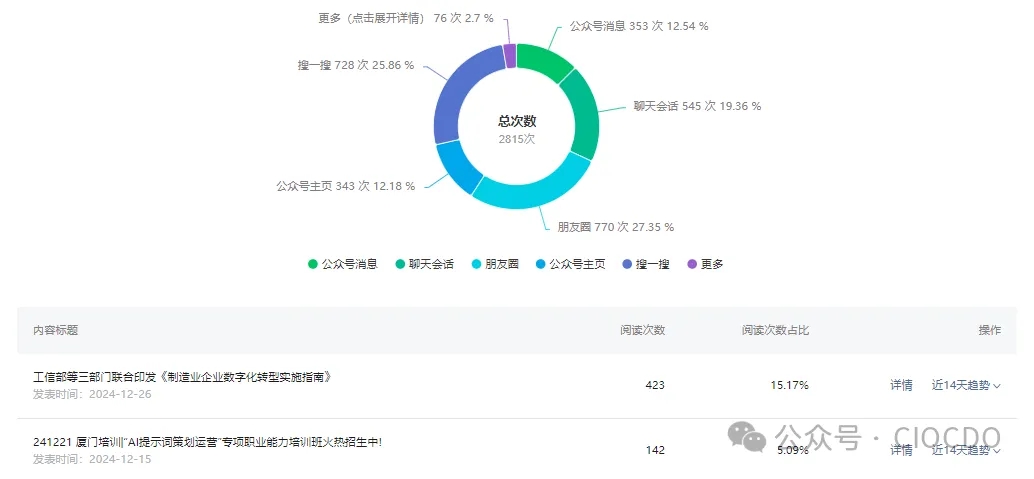The height and width of the screenshot is (479, 1034).
Task: Open 详情 for the 制造业企业数字化转型 article
Action: 901,385
